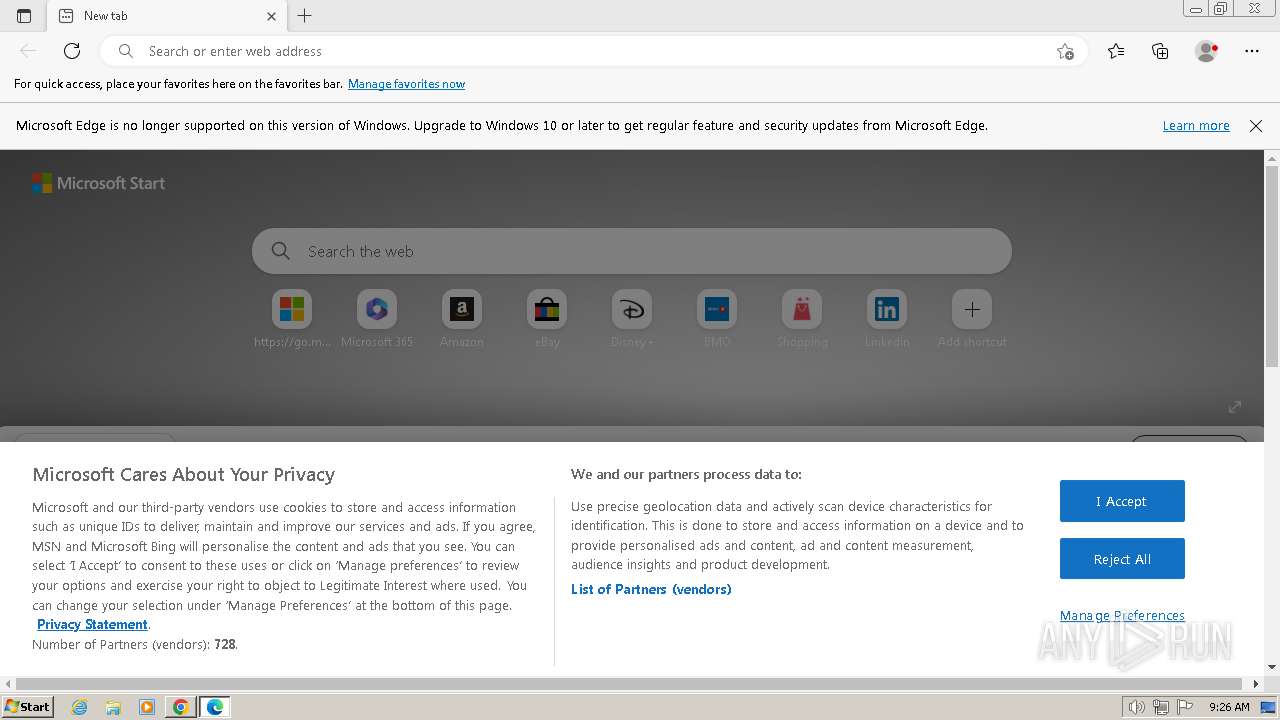
Task: Open Google Chrome from taskbar
Action: click(181, 707)
